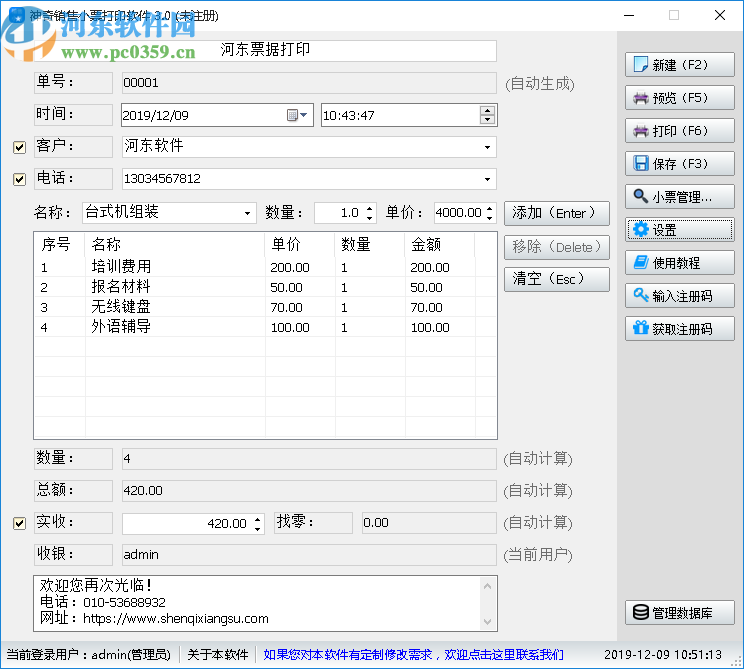
Task: Click the 使用教程 book icon
Action: [641, 262]
